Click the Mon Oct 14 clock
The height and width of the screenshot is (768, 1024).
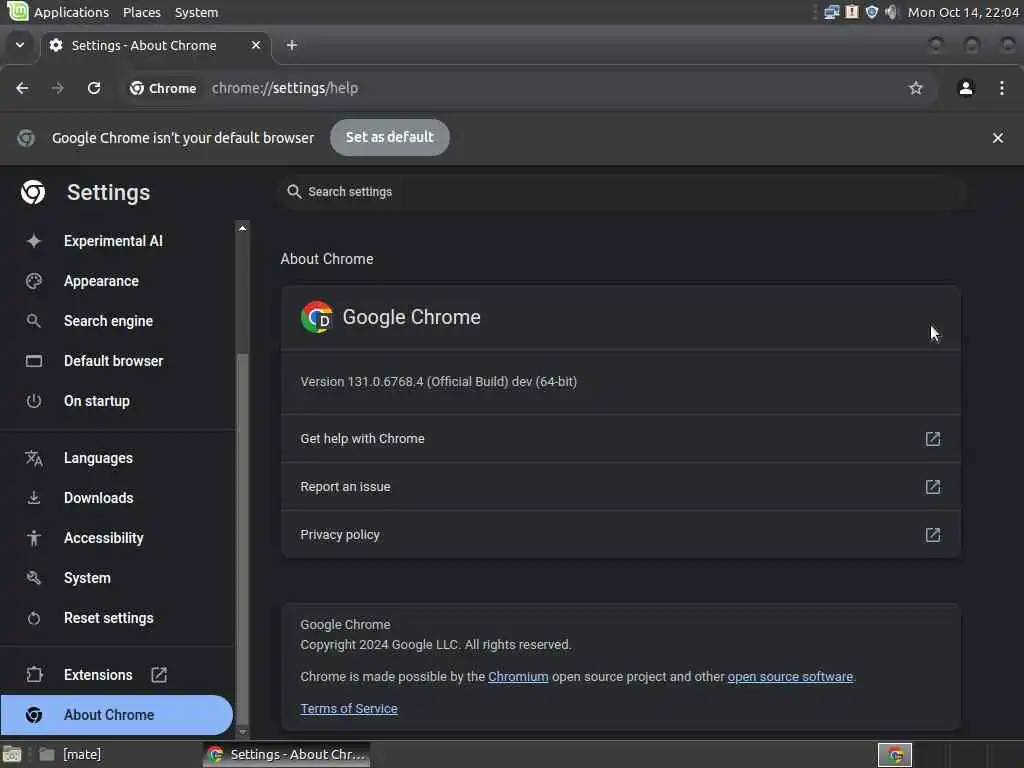click(963, 12)
